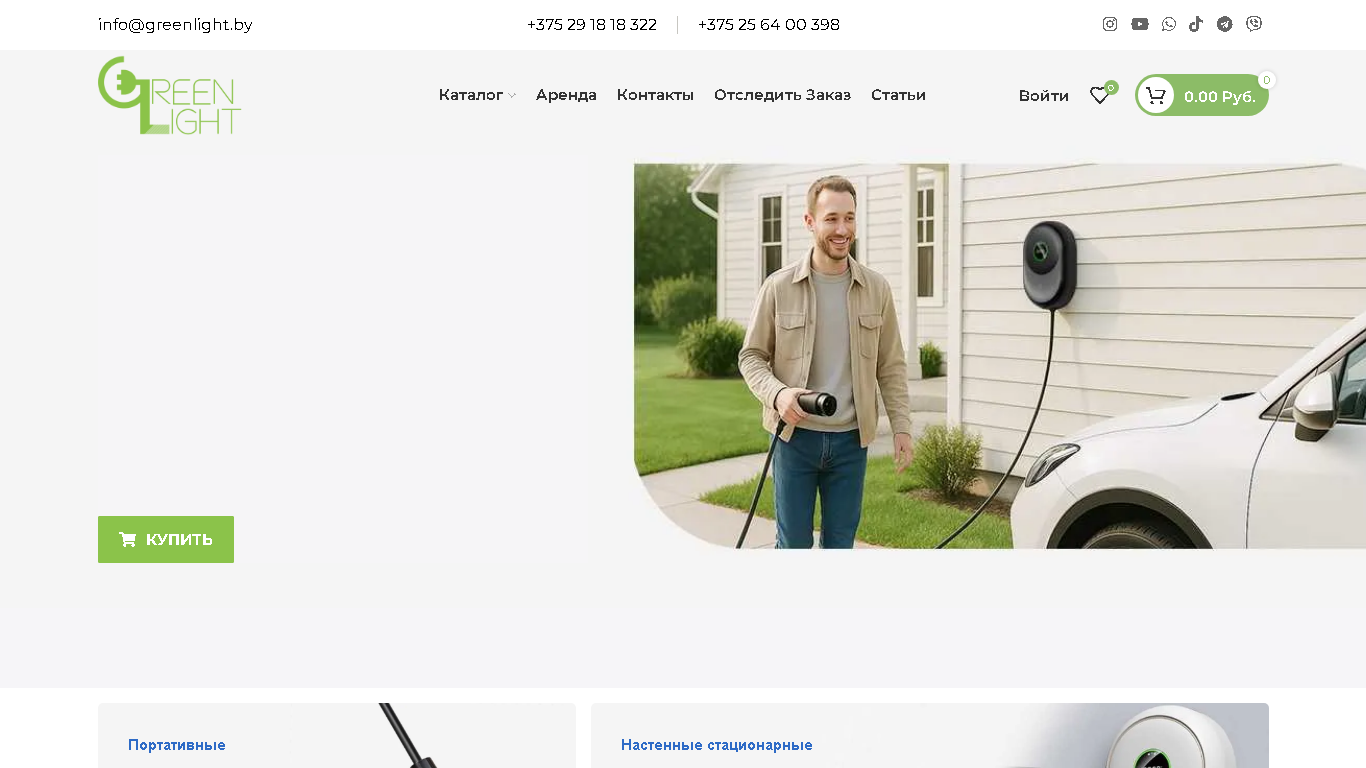Click the Green Light logo

[169, 95]
